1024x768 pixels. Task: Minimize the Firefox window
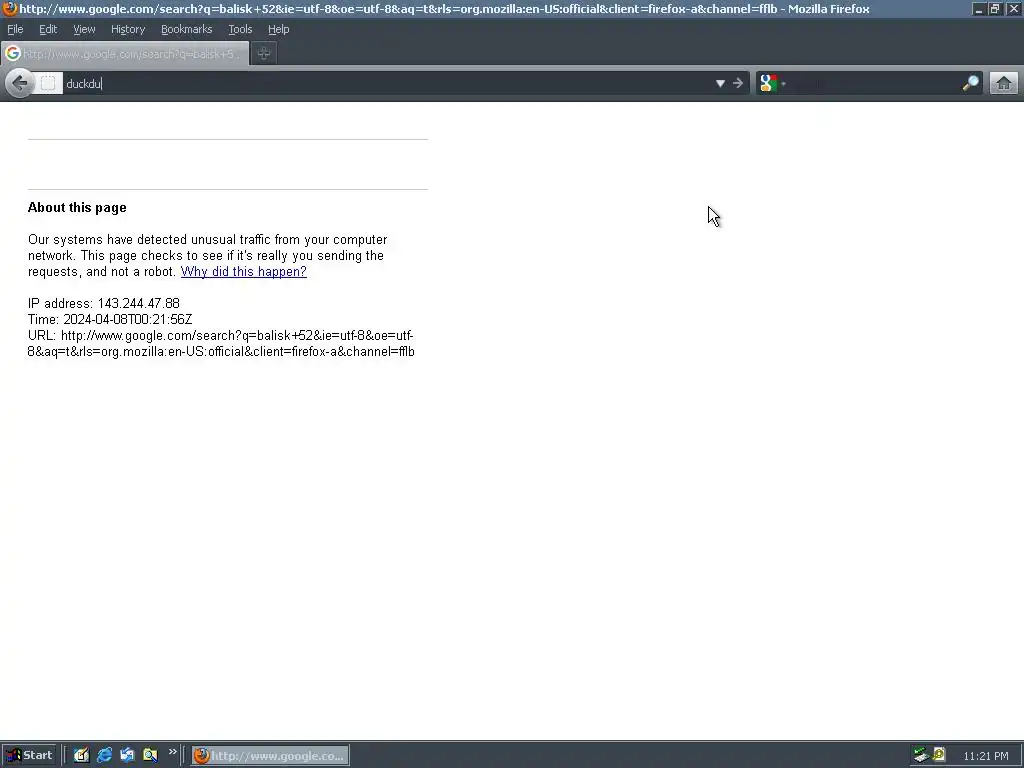978,8
